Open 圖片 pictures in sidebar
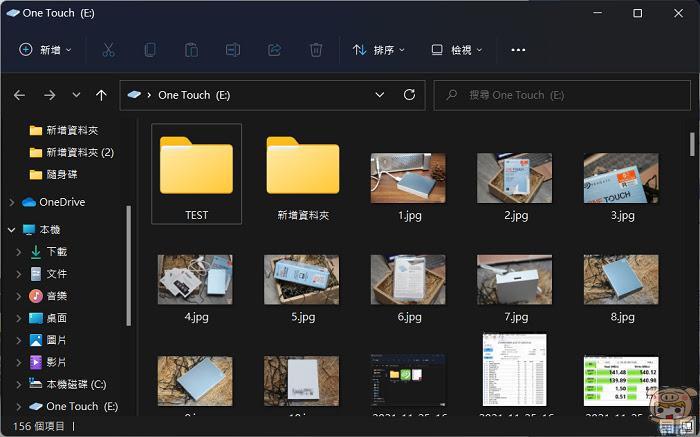The height and width of the screenshot is (437, 700). coord(48,340)
